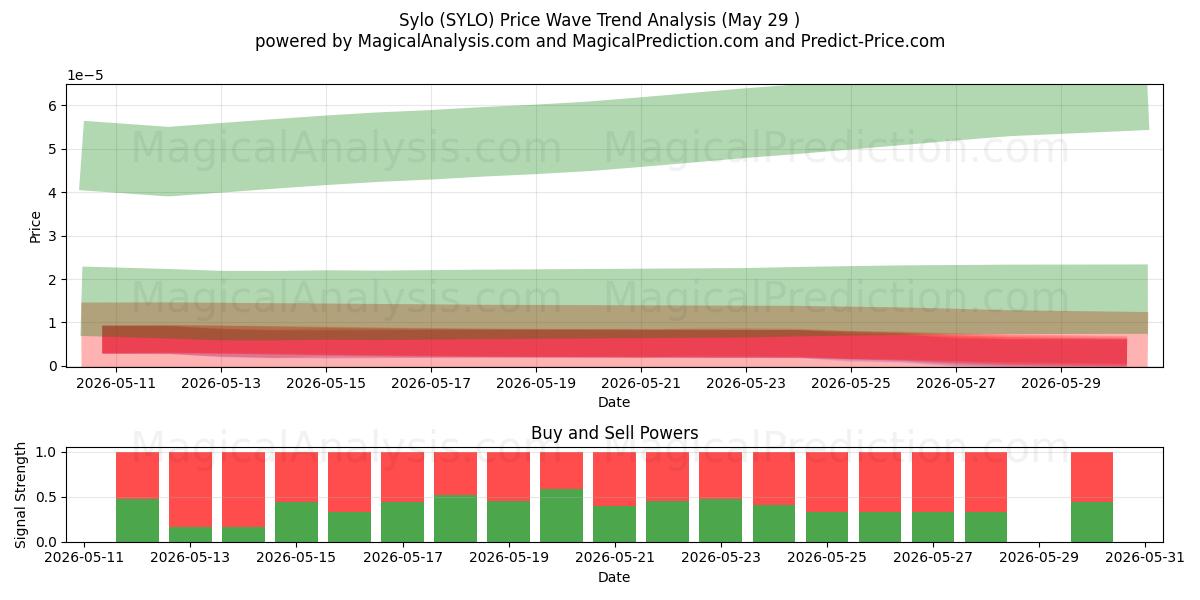Select the green buy segment of the 2026-05-12 bar

point(137,520)
